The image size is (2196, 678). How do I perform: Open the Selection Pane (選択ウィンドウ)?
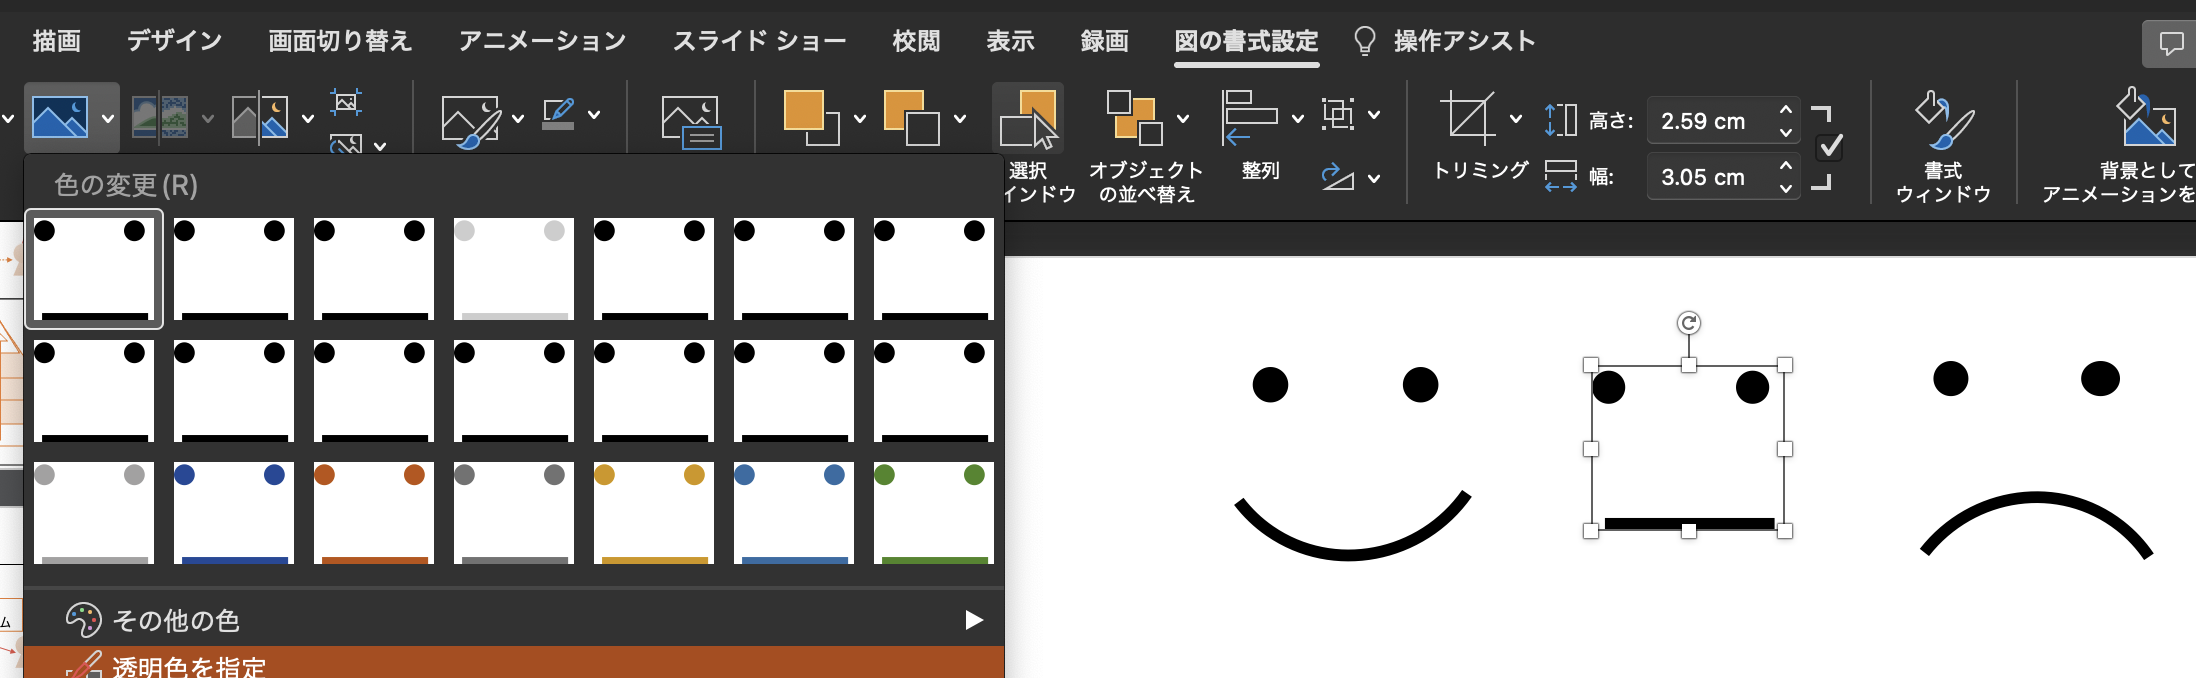tap(1028, 120)
